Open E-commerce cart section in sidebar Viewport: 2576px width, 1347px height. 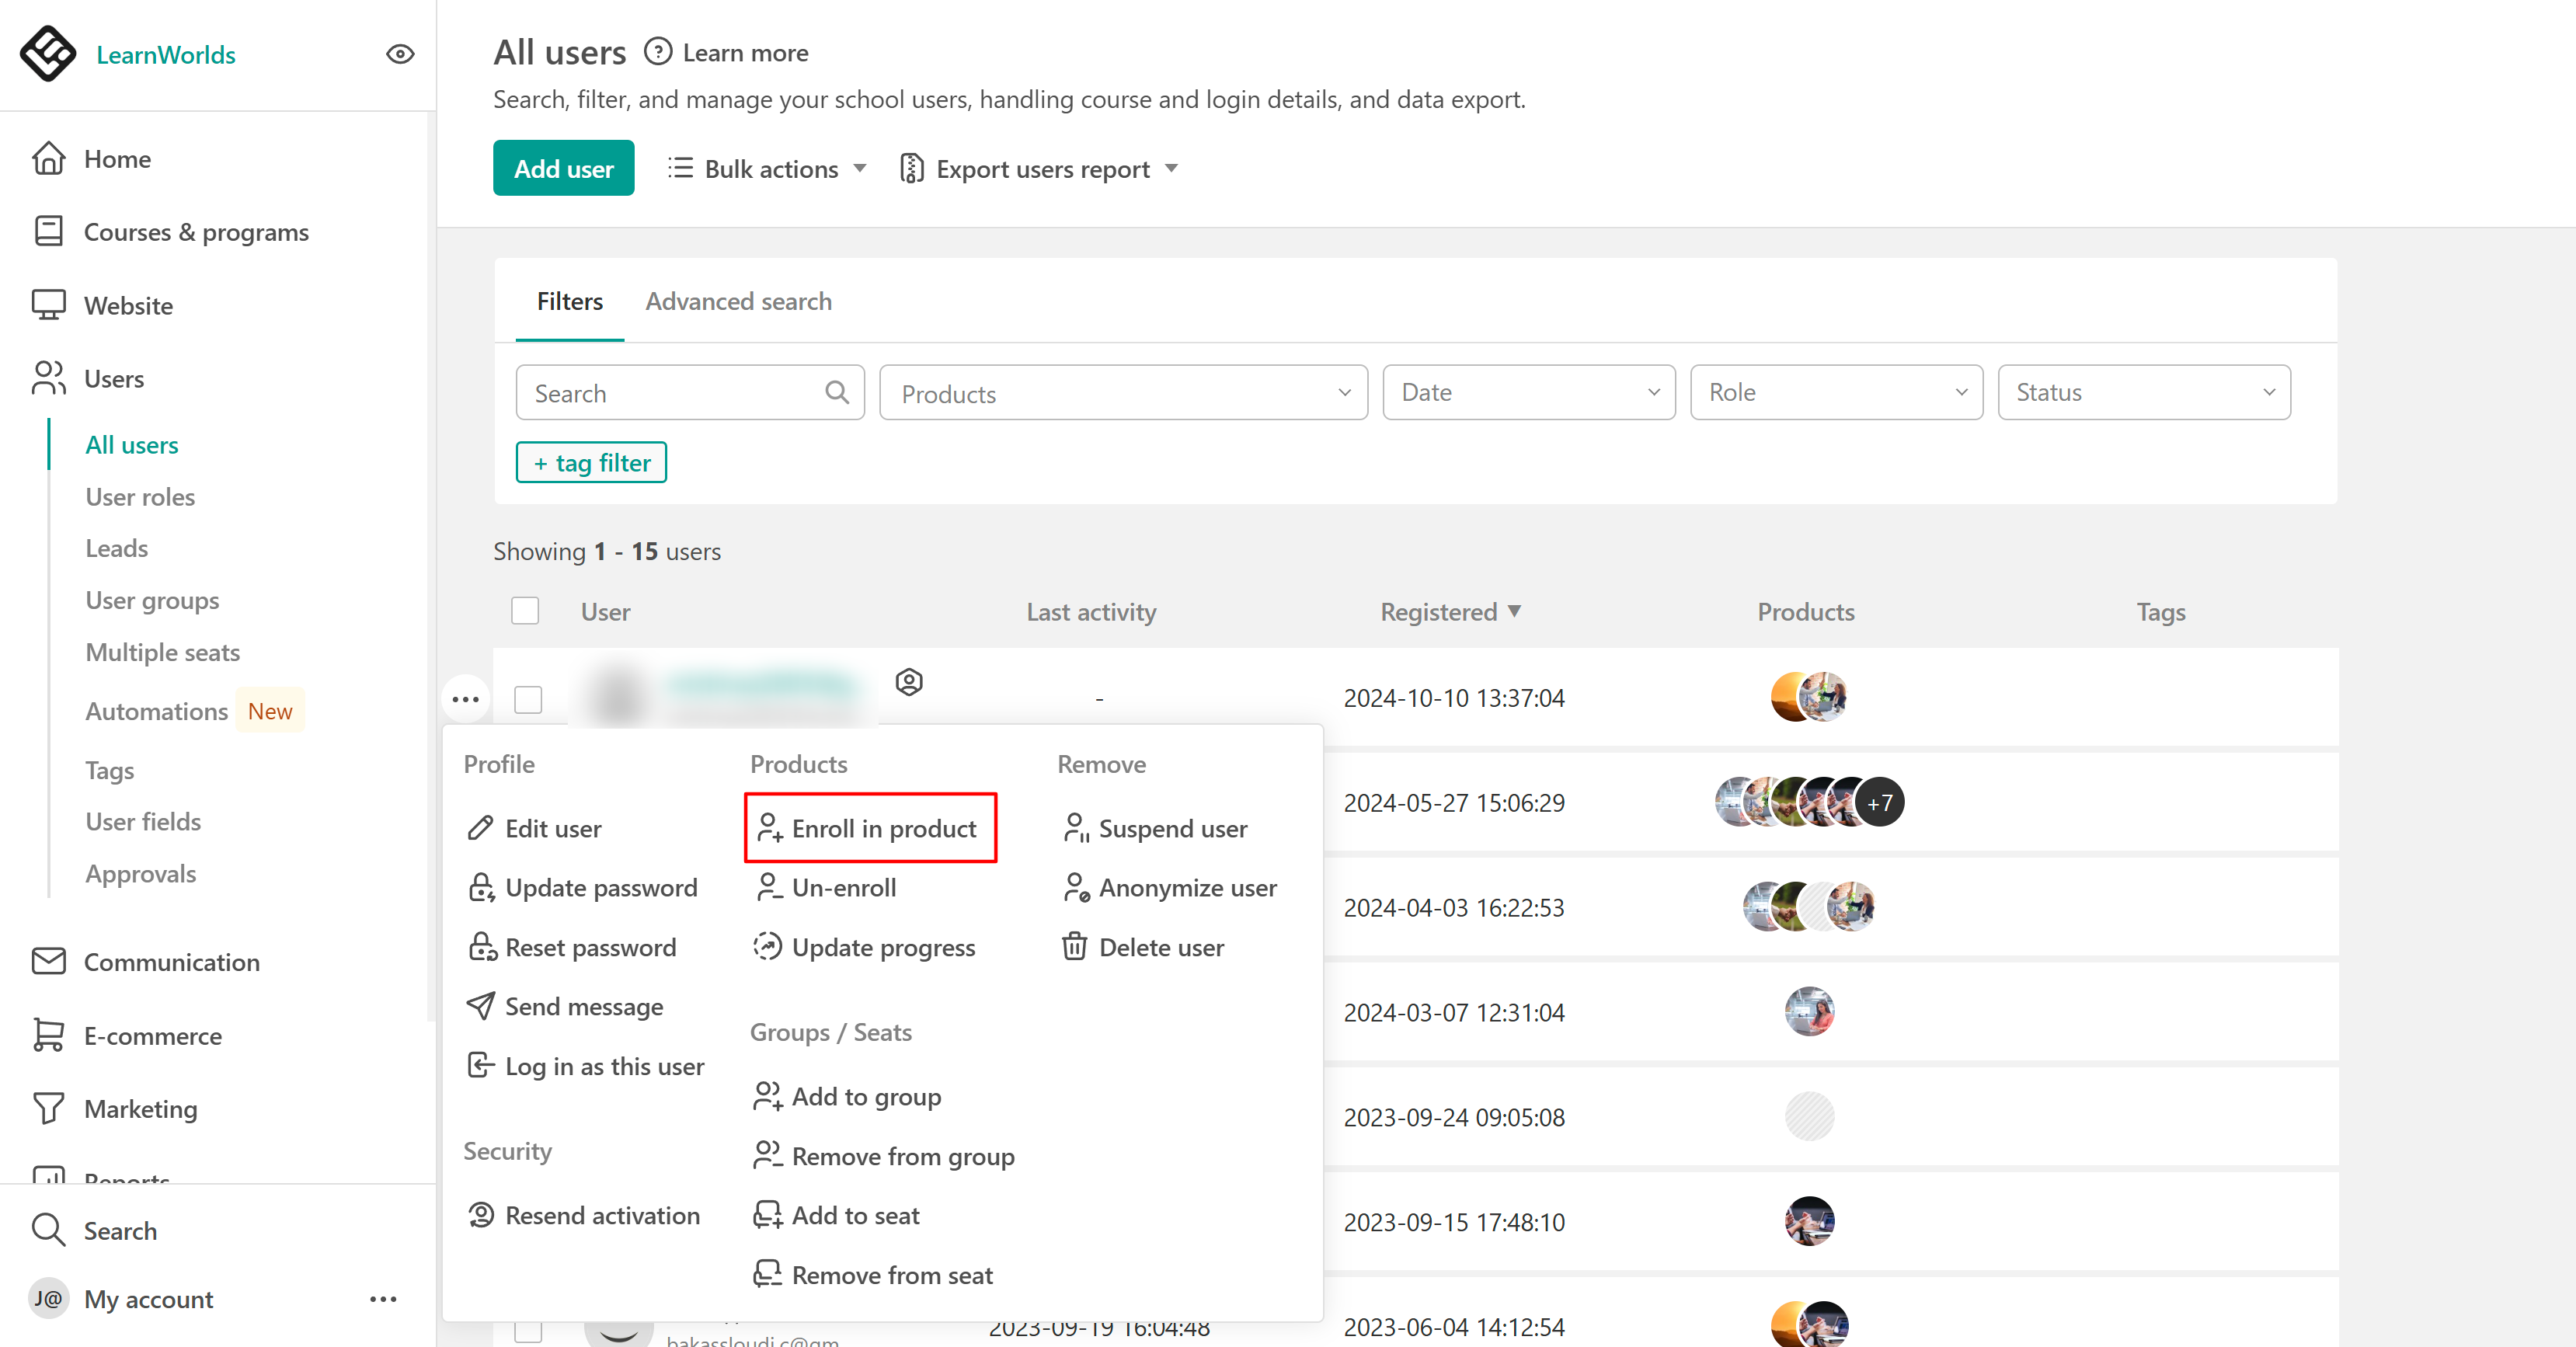pyautogui.click(x=152, y=1036)
